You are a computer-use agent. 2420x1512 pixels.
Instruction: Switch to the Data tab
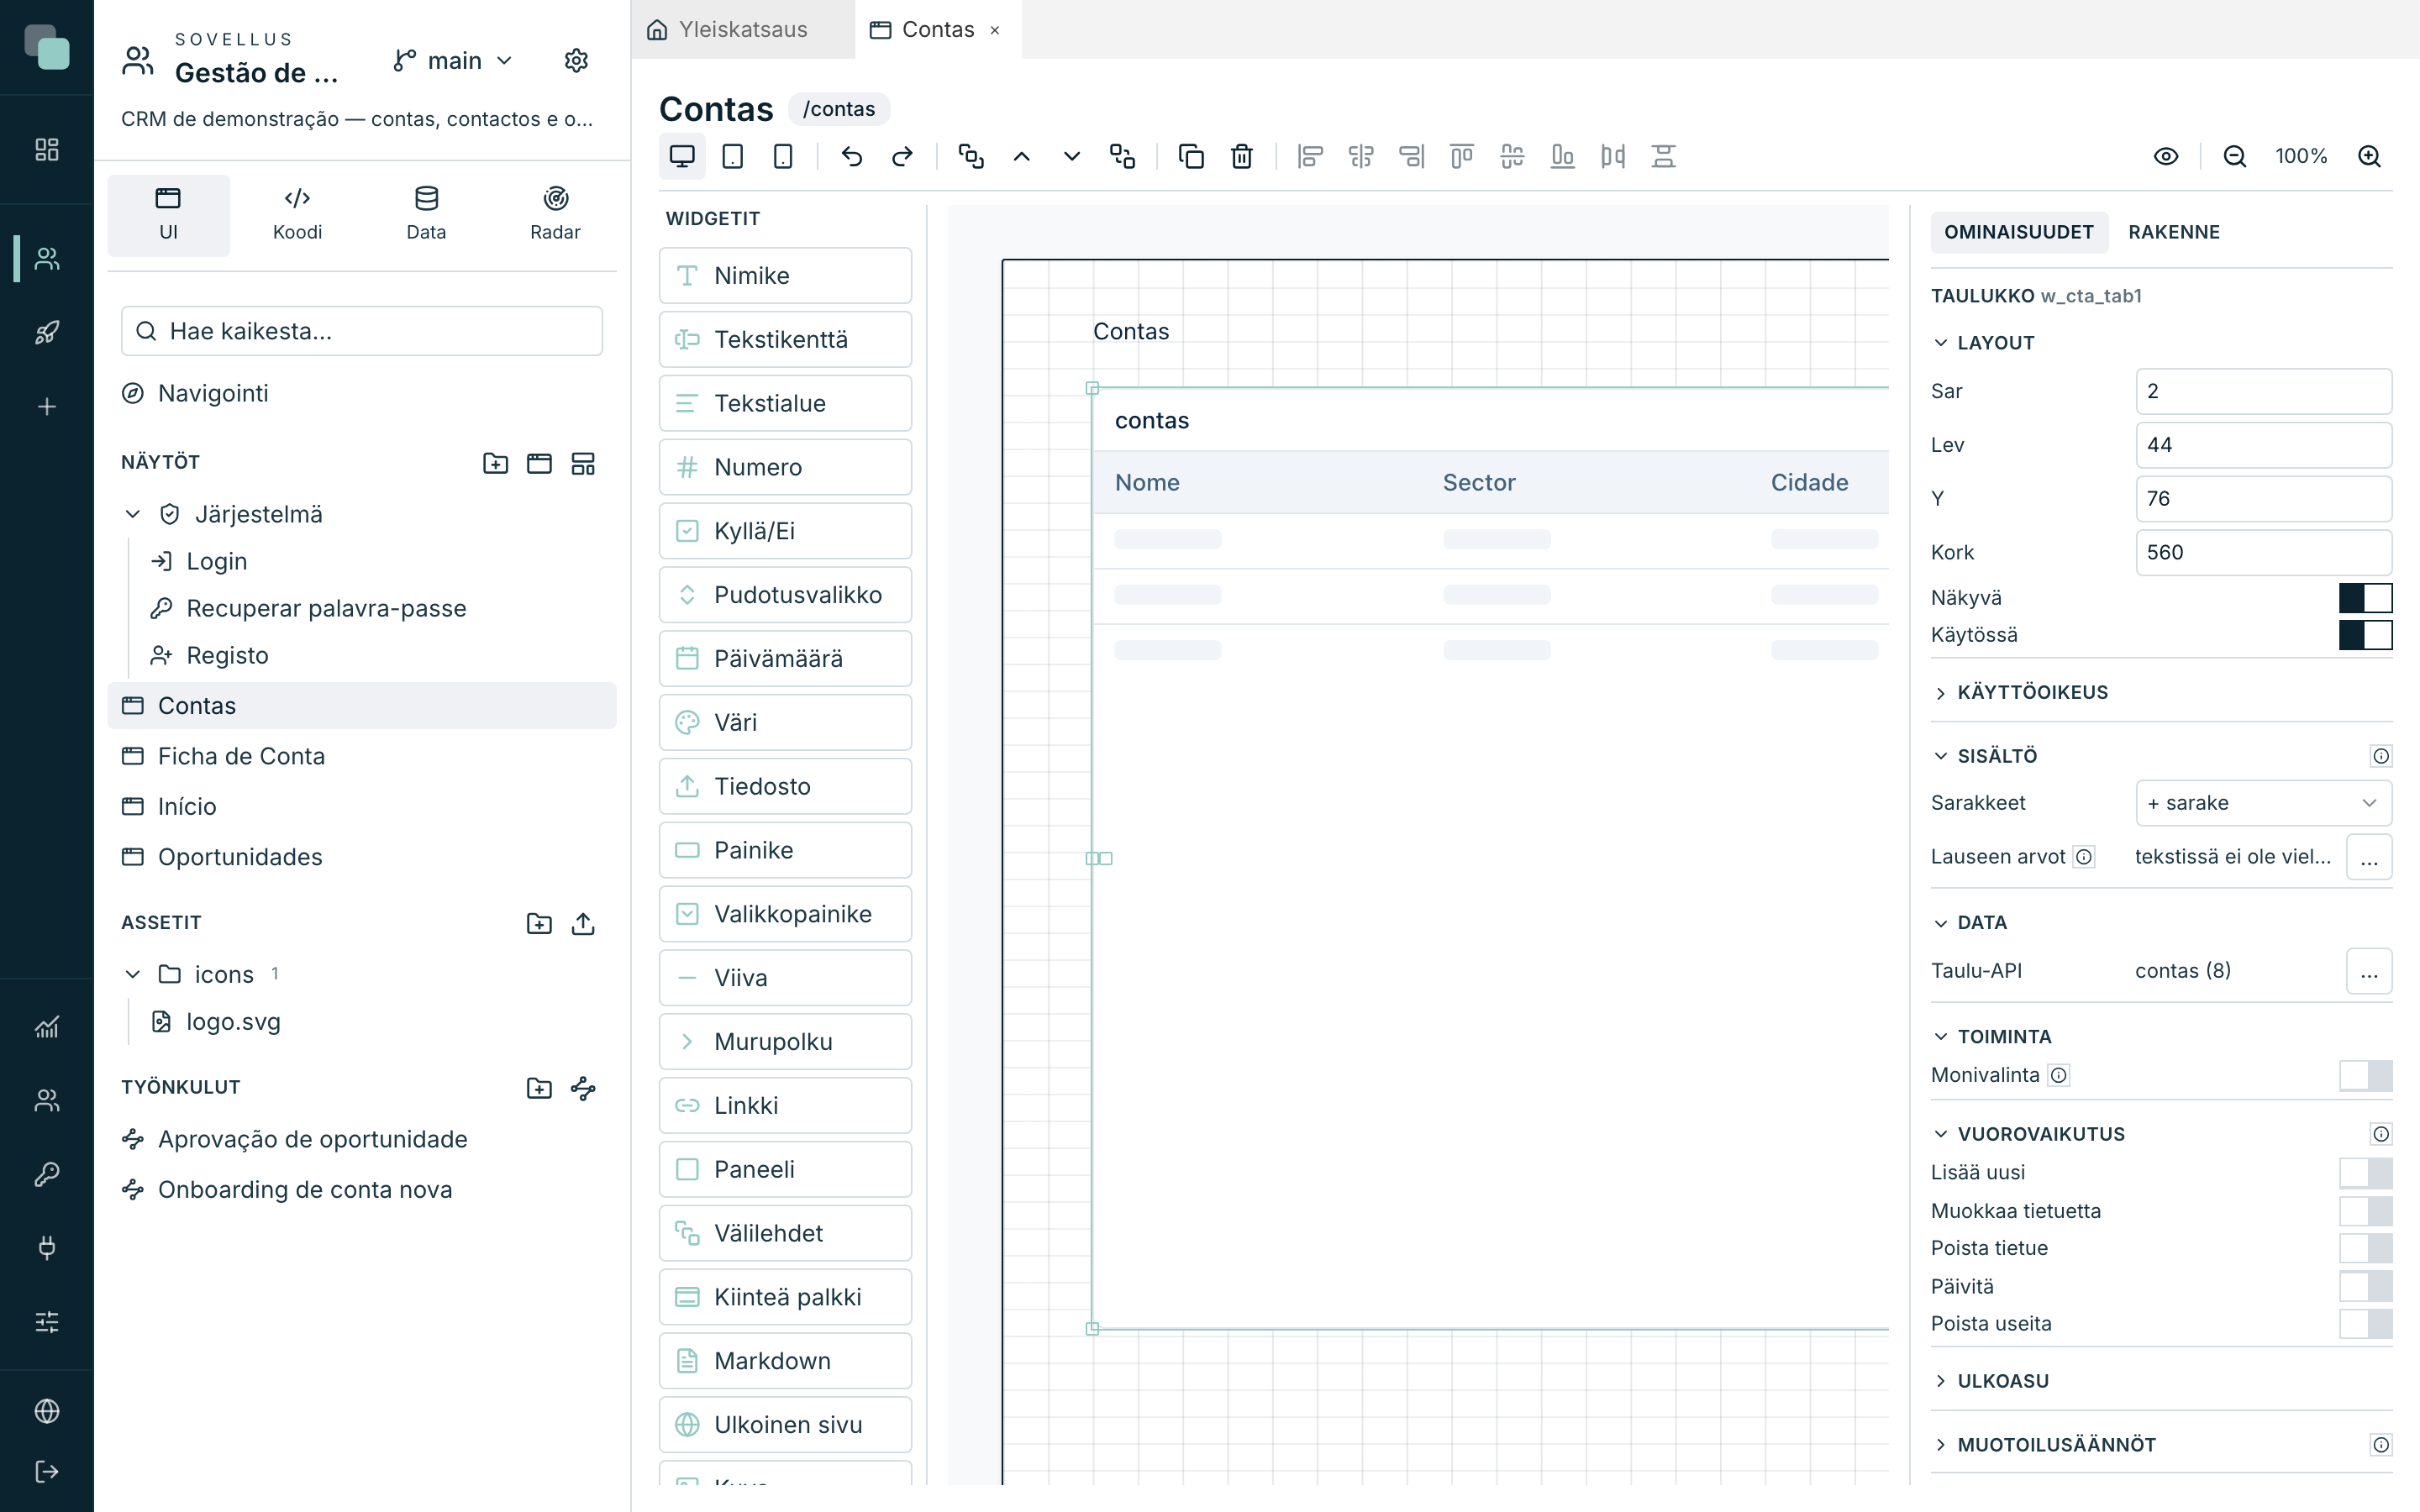tap(426, 215)
